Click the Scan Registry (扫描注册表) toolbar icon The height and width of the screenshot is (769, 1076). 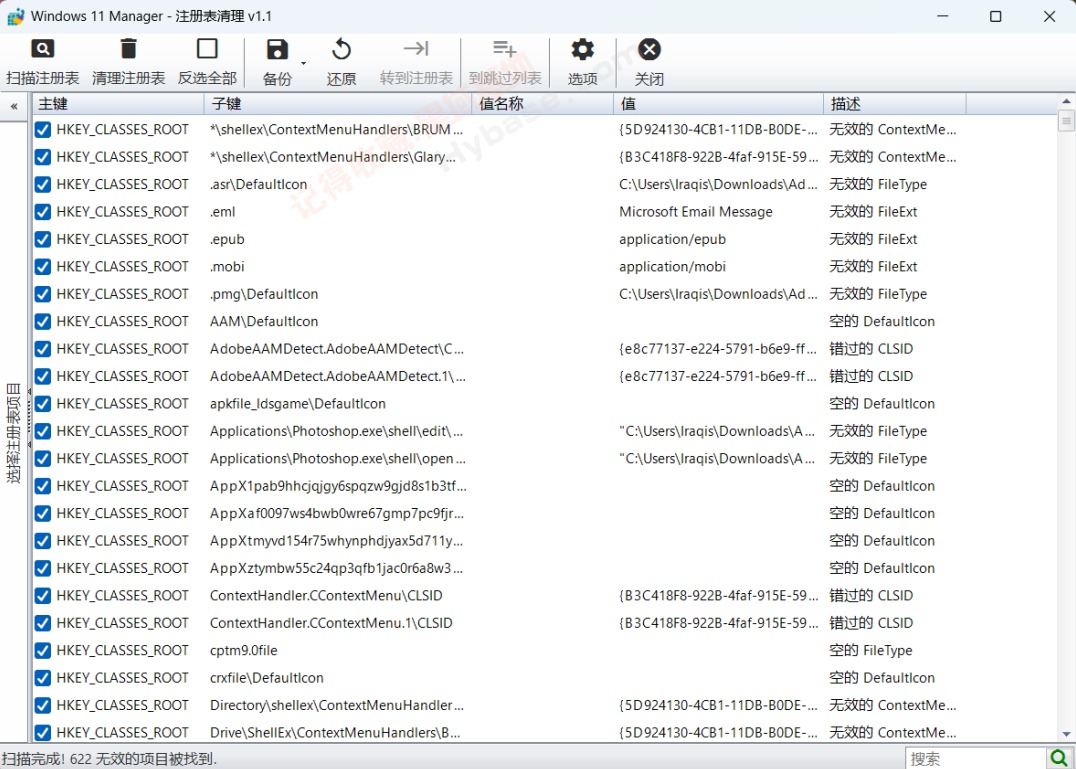43,49
